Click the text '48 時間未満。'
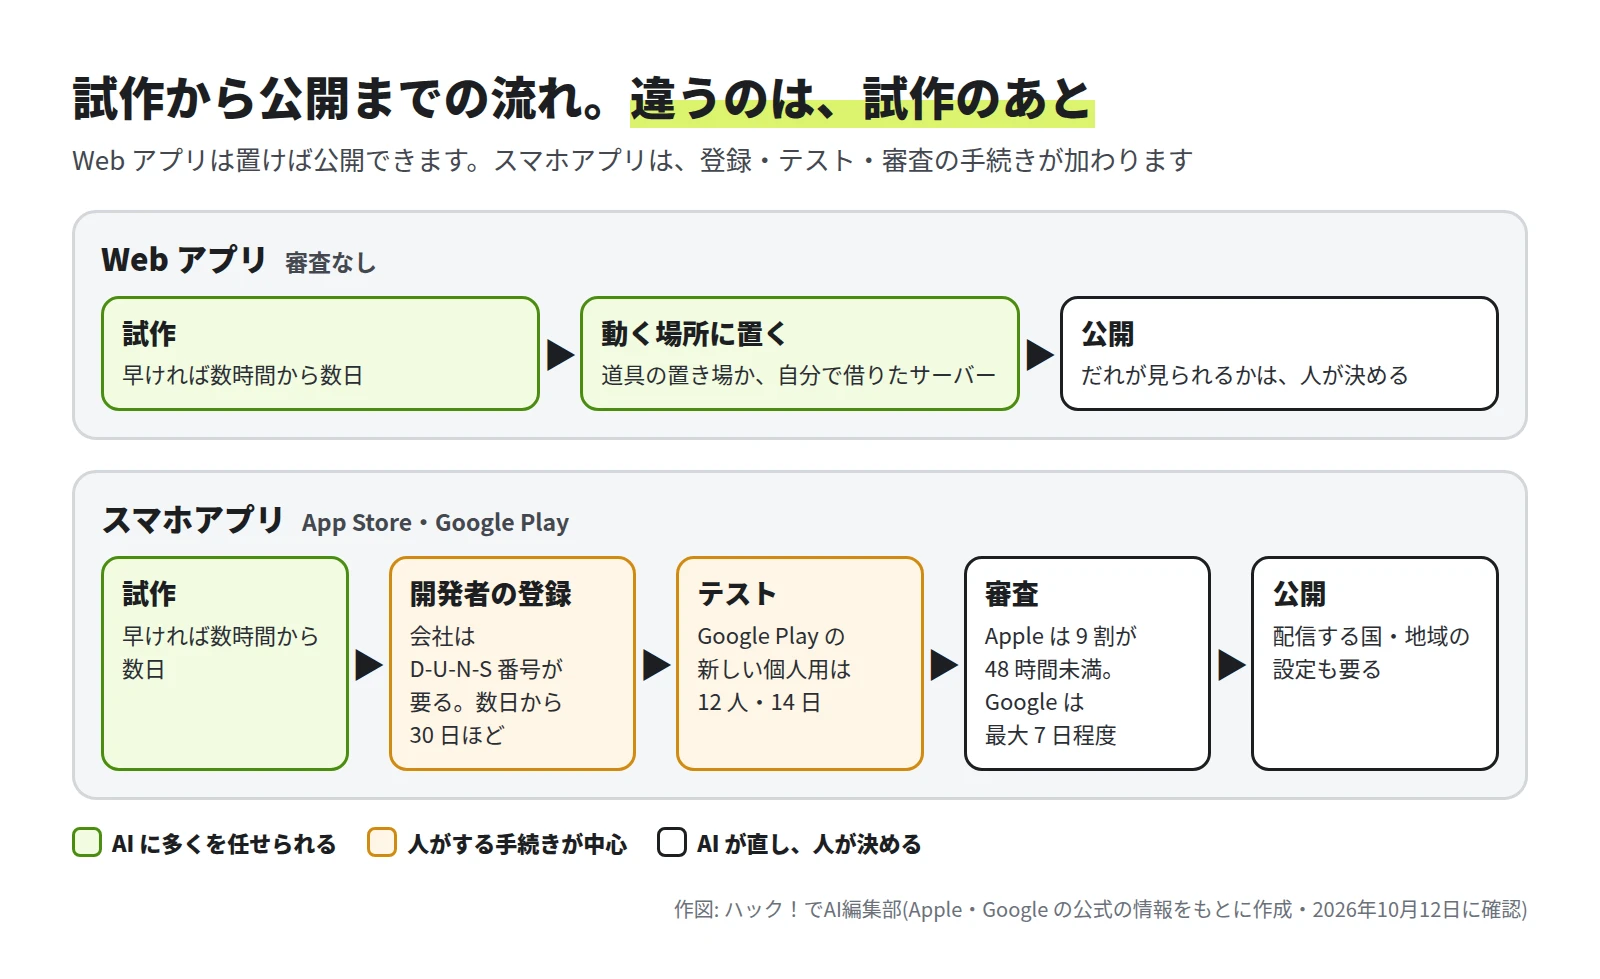 click(1049, 669)
